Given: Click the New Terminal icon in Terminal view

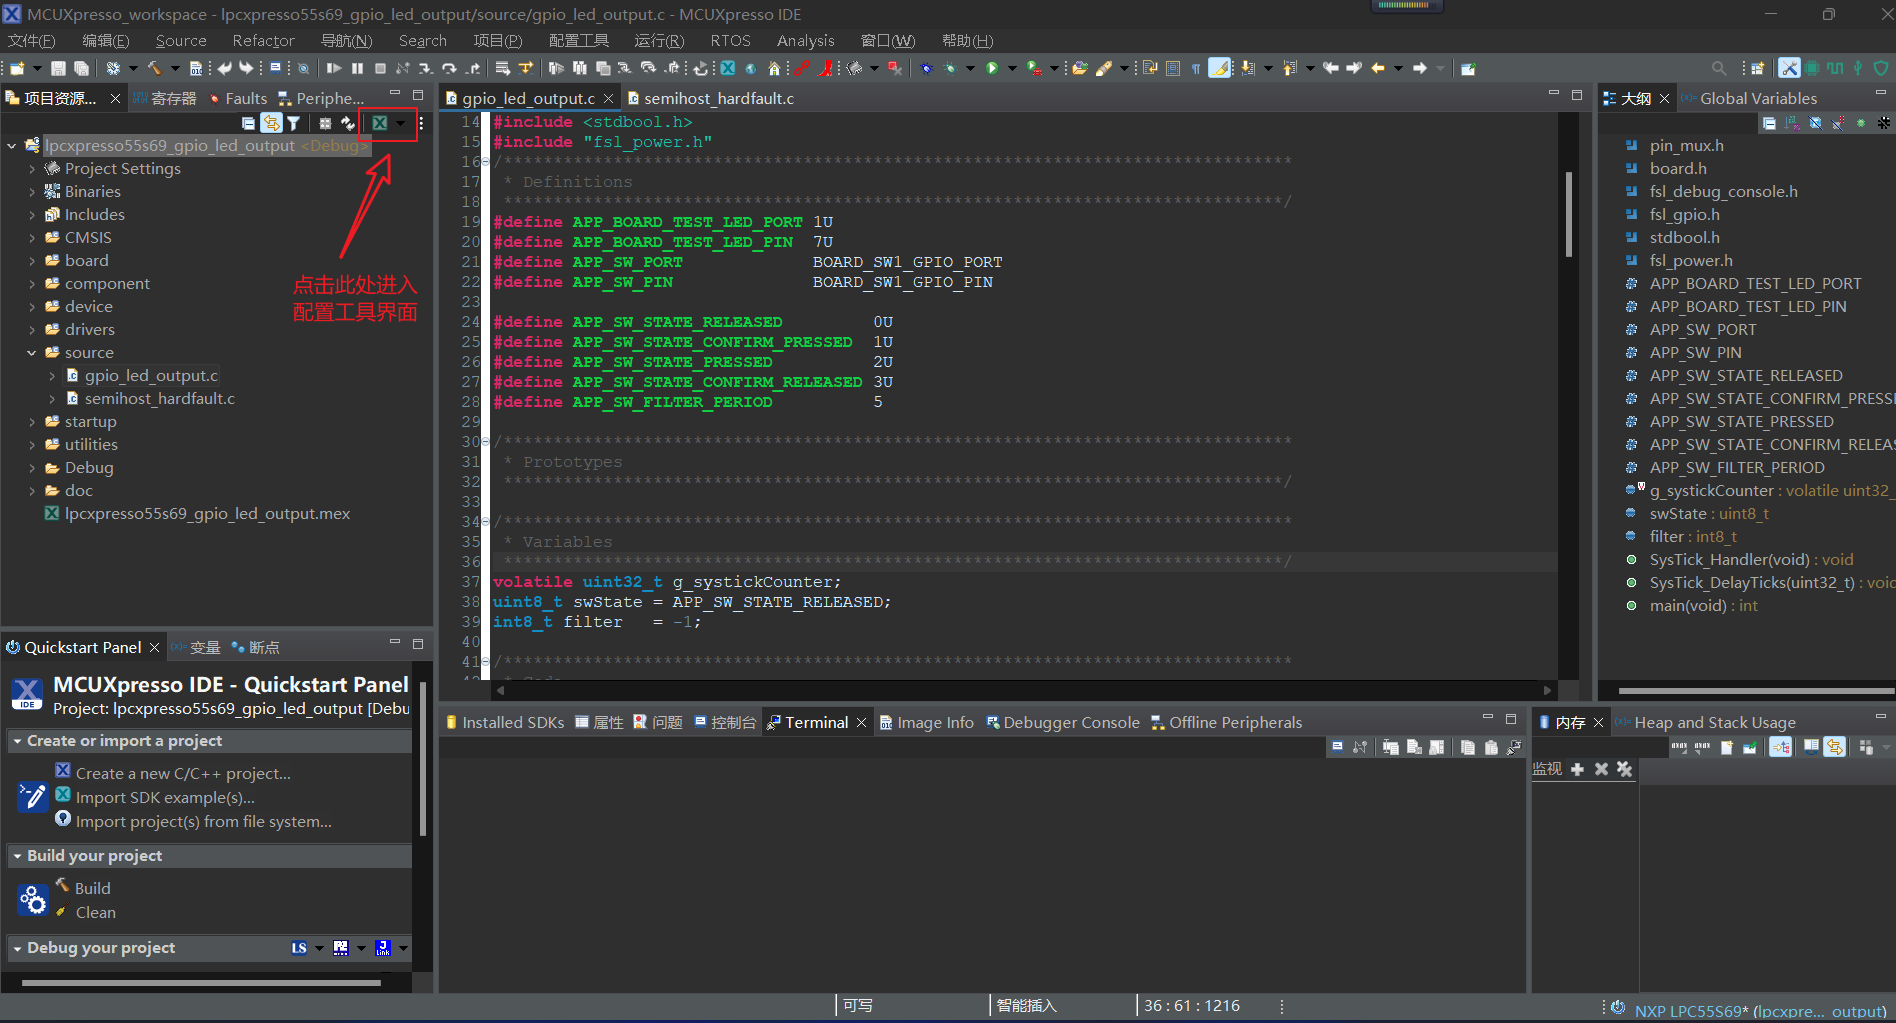Looking at the screenshot, I should pyautogui.click(x=1337, y=747).
